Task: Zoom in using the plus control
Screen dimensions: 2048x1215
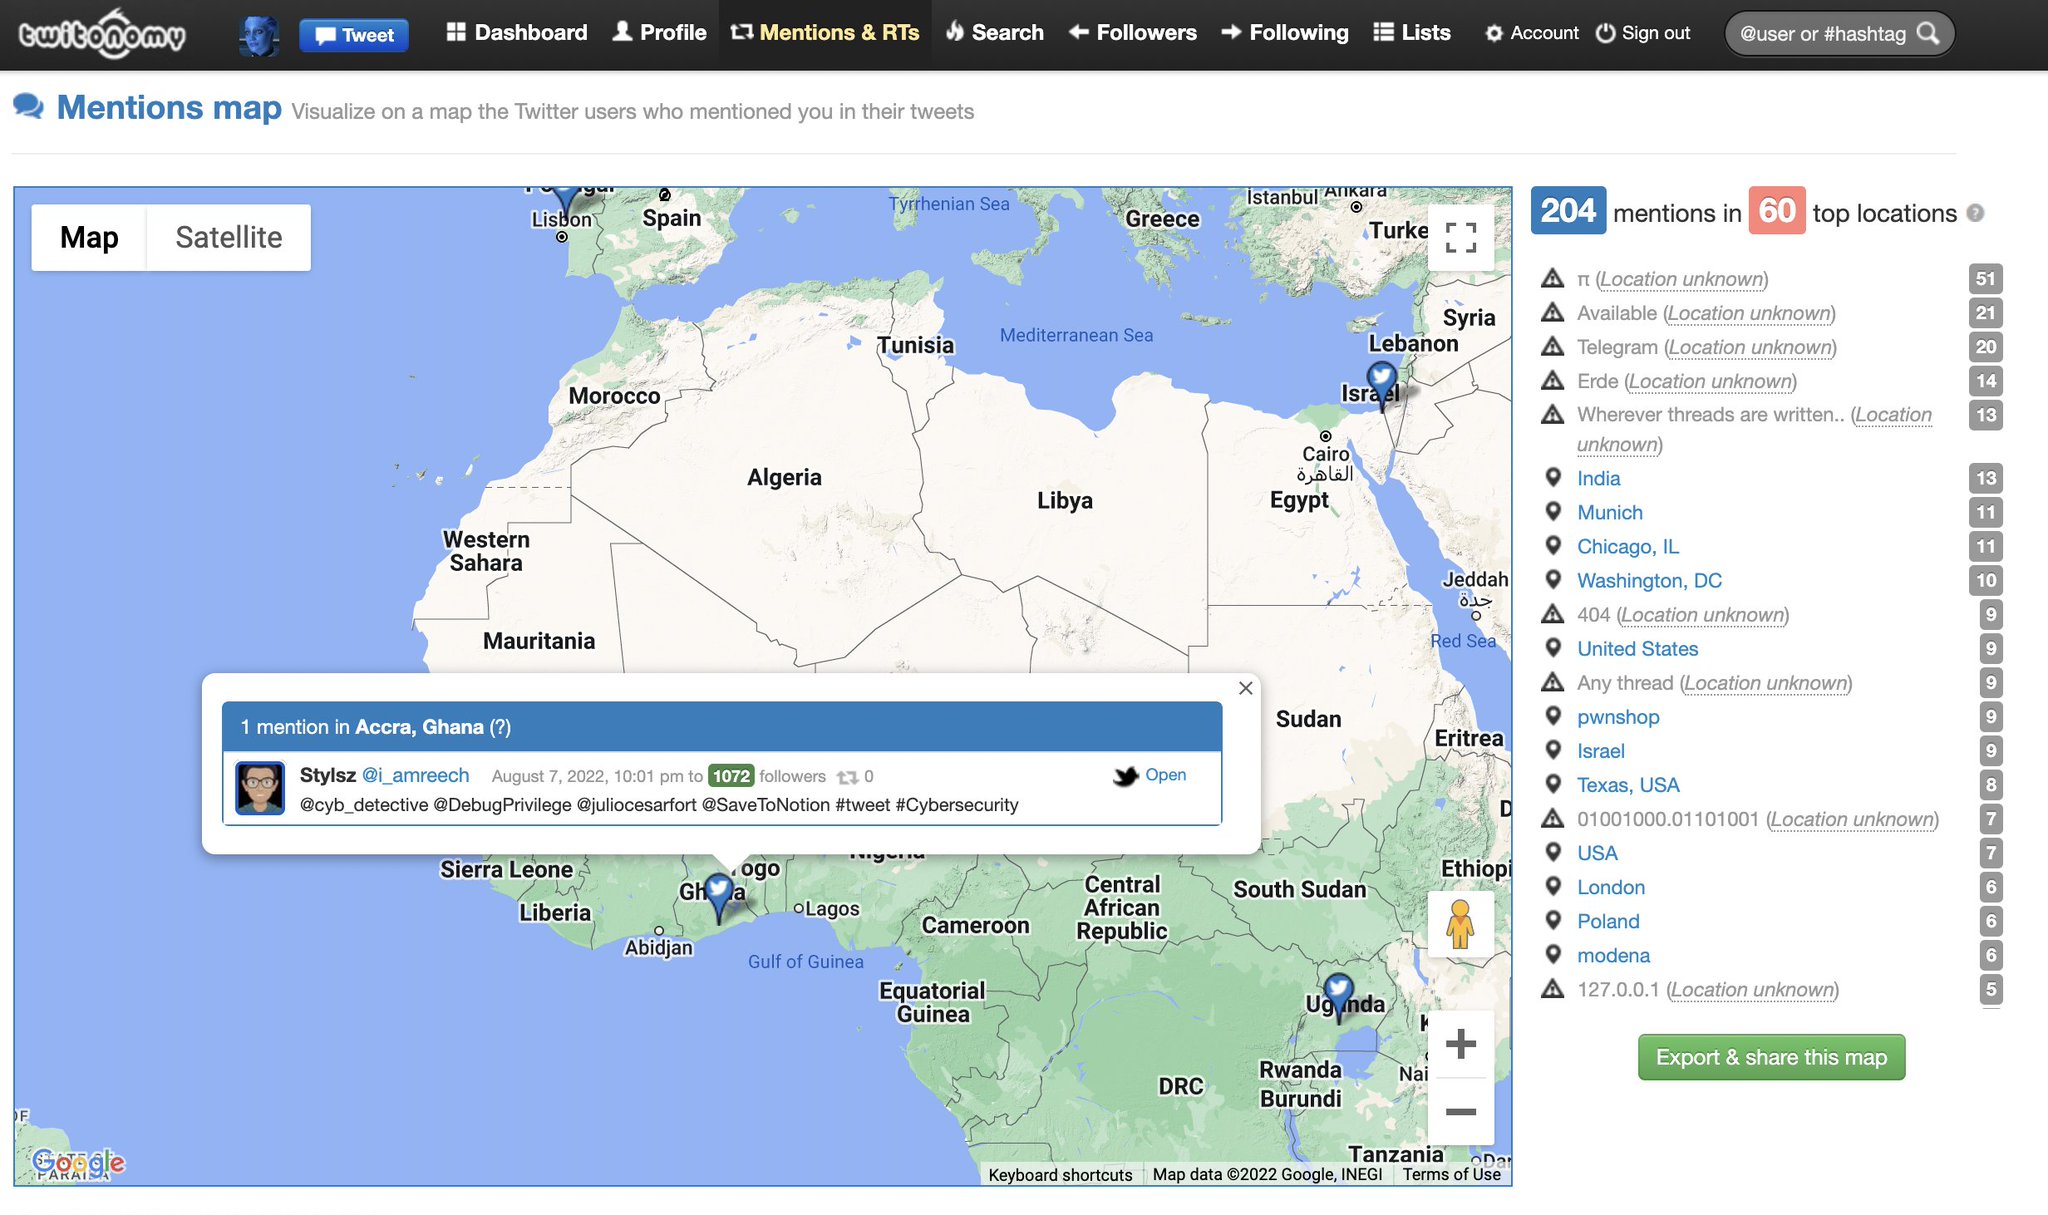Action: (1460, 1043)
